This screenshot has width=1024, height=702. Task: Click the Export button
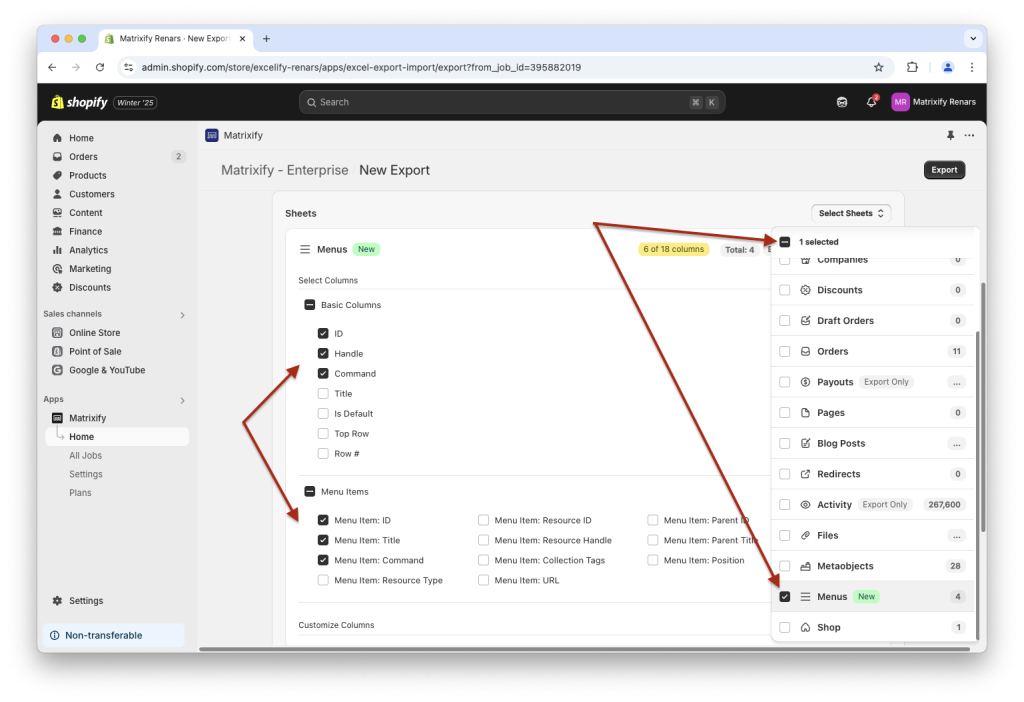(x=943, y=170)
